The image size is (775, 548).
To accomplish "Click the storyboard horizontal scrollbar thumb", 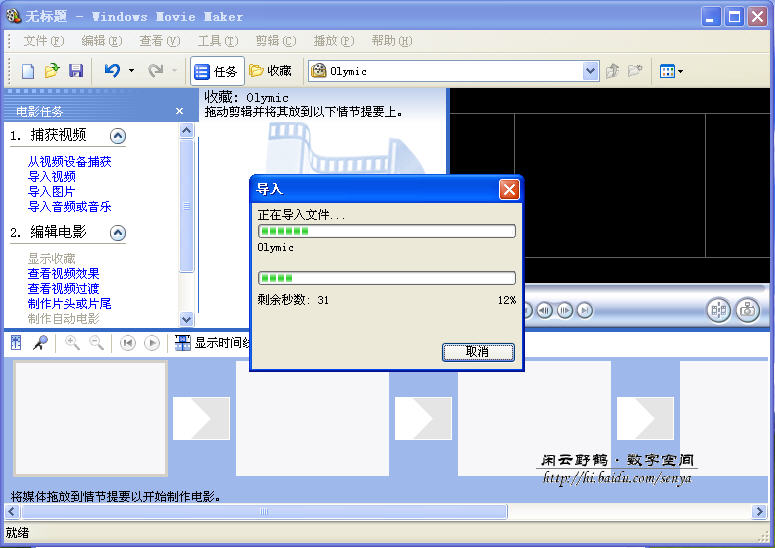I will [x=264, y=511].
